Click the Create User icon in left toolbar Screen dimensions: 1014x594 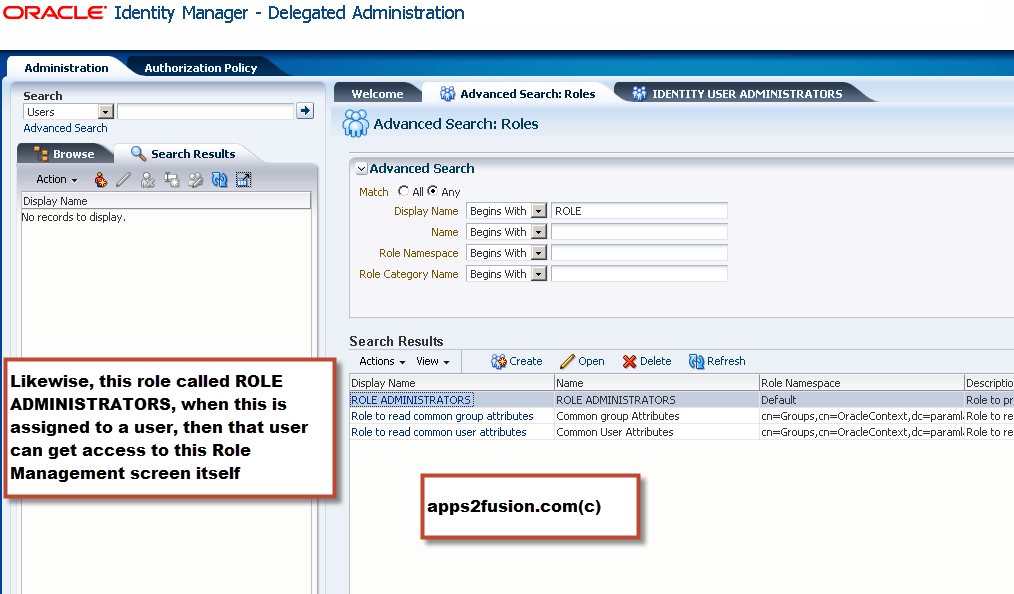100,180
